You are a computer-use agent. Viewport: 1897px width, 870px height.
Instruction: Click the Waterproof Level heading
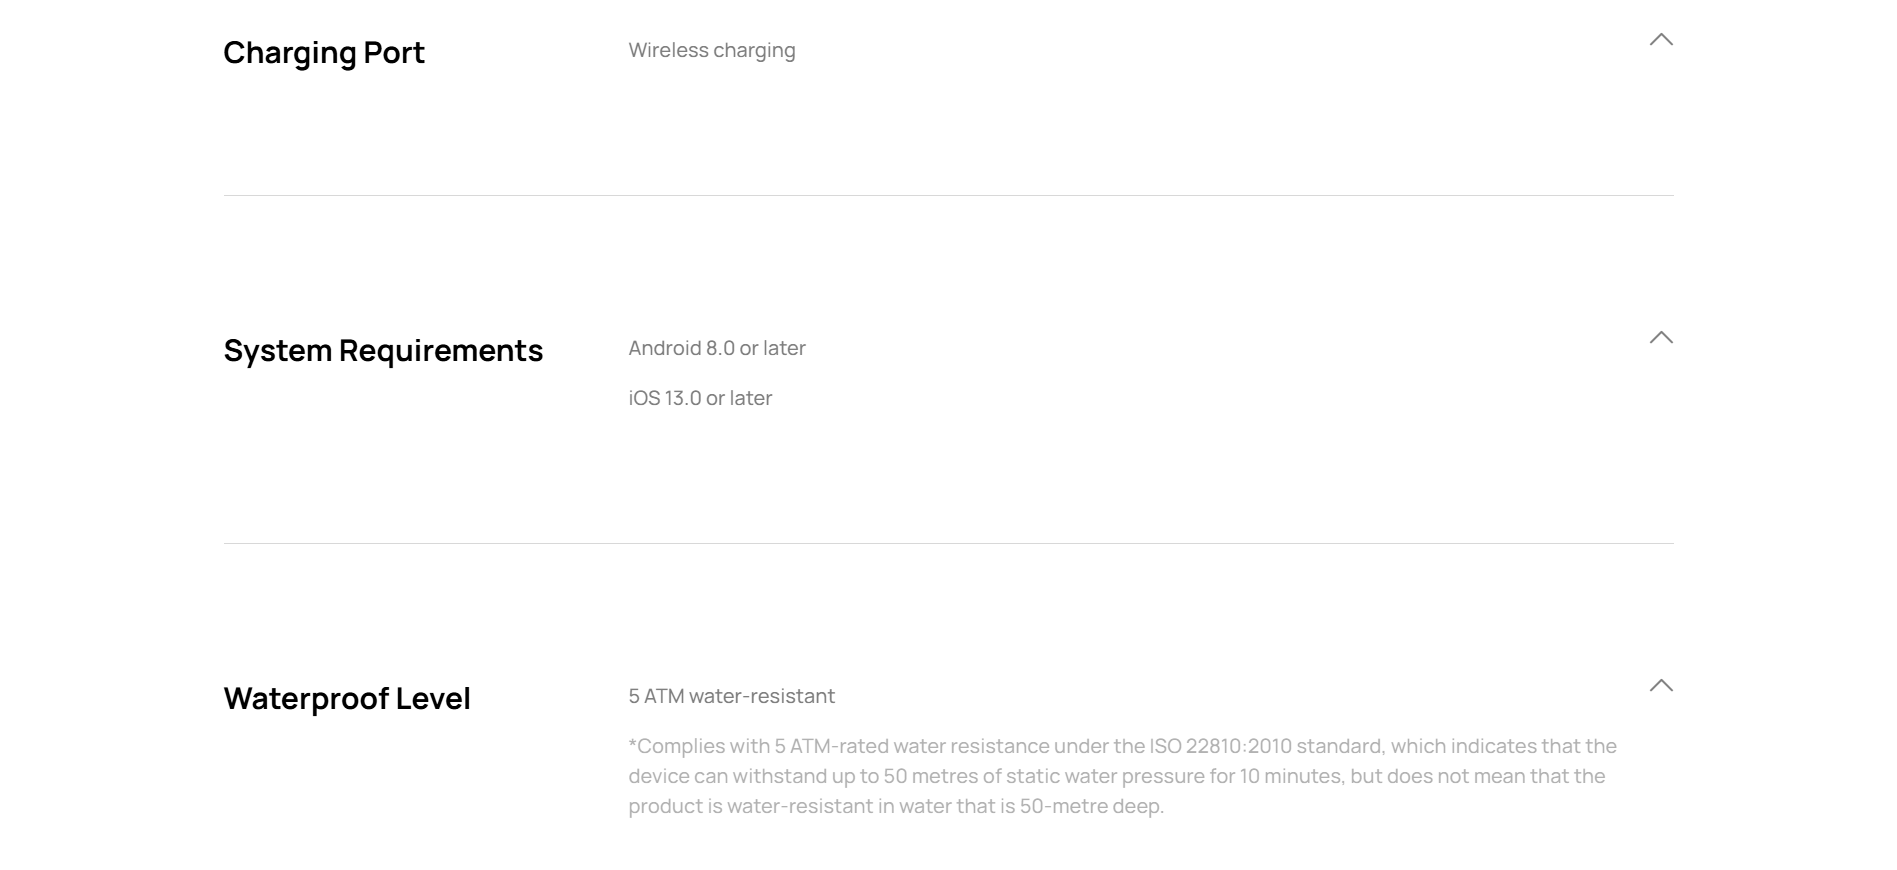(346, 698)
